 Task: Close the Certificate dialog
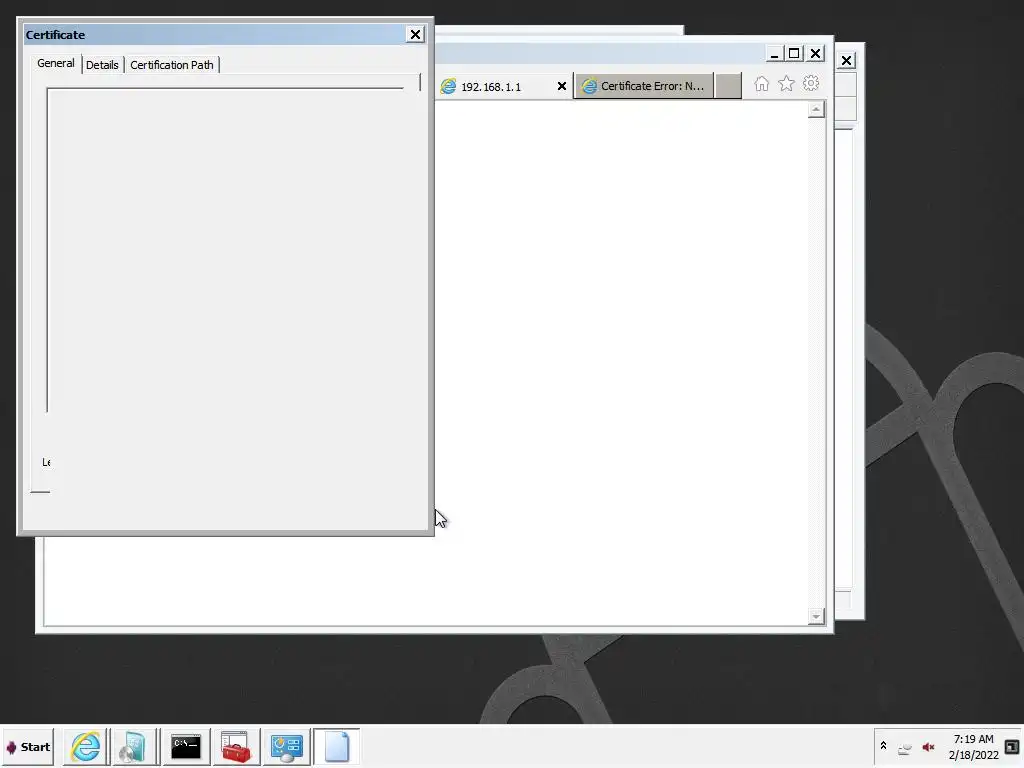415,35
